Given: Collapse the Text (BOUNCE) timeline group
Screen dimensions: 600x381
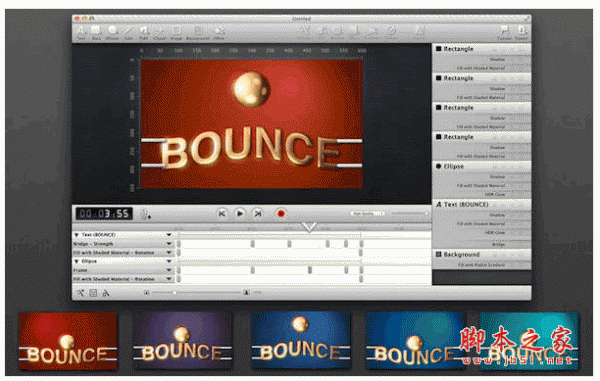Looking at the screenshot, I should point(77,235).
